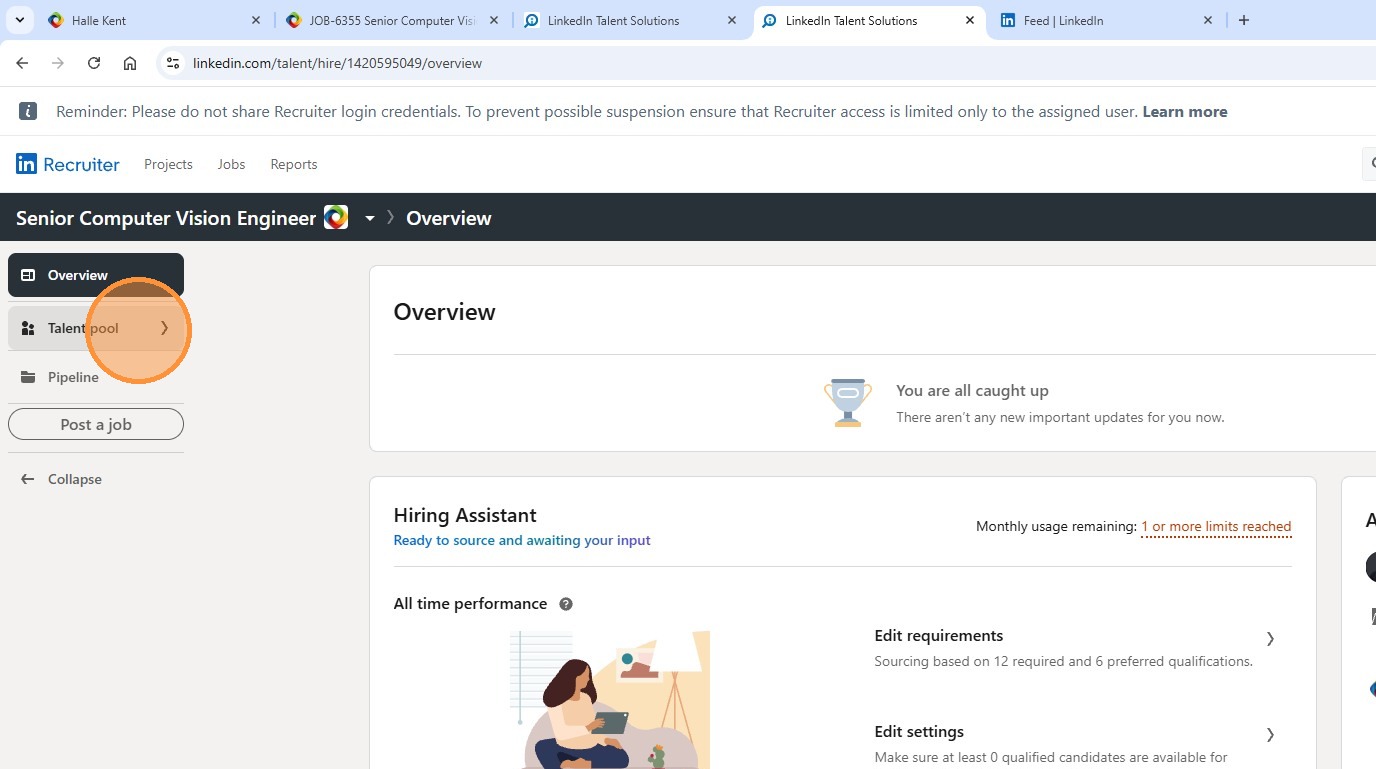Switch to the JOB-6355 Senior Computer Vision tab
This screenshot has height=769, width=1376.
(393, 20)
